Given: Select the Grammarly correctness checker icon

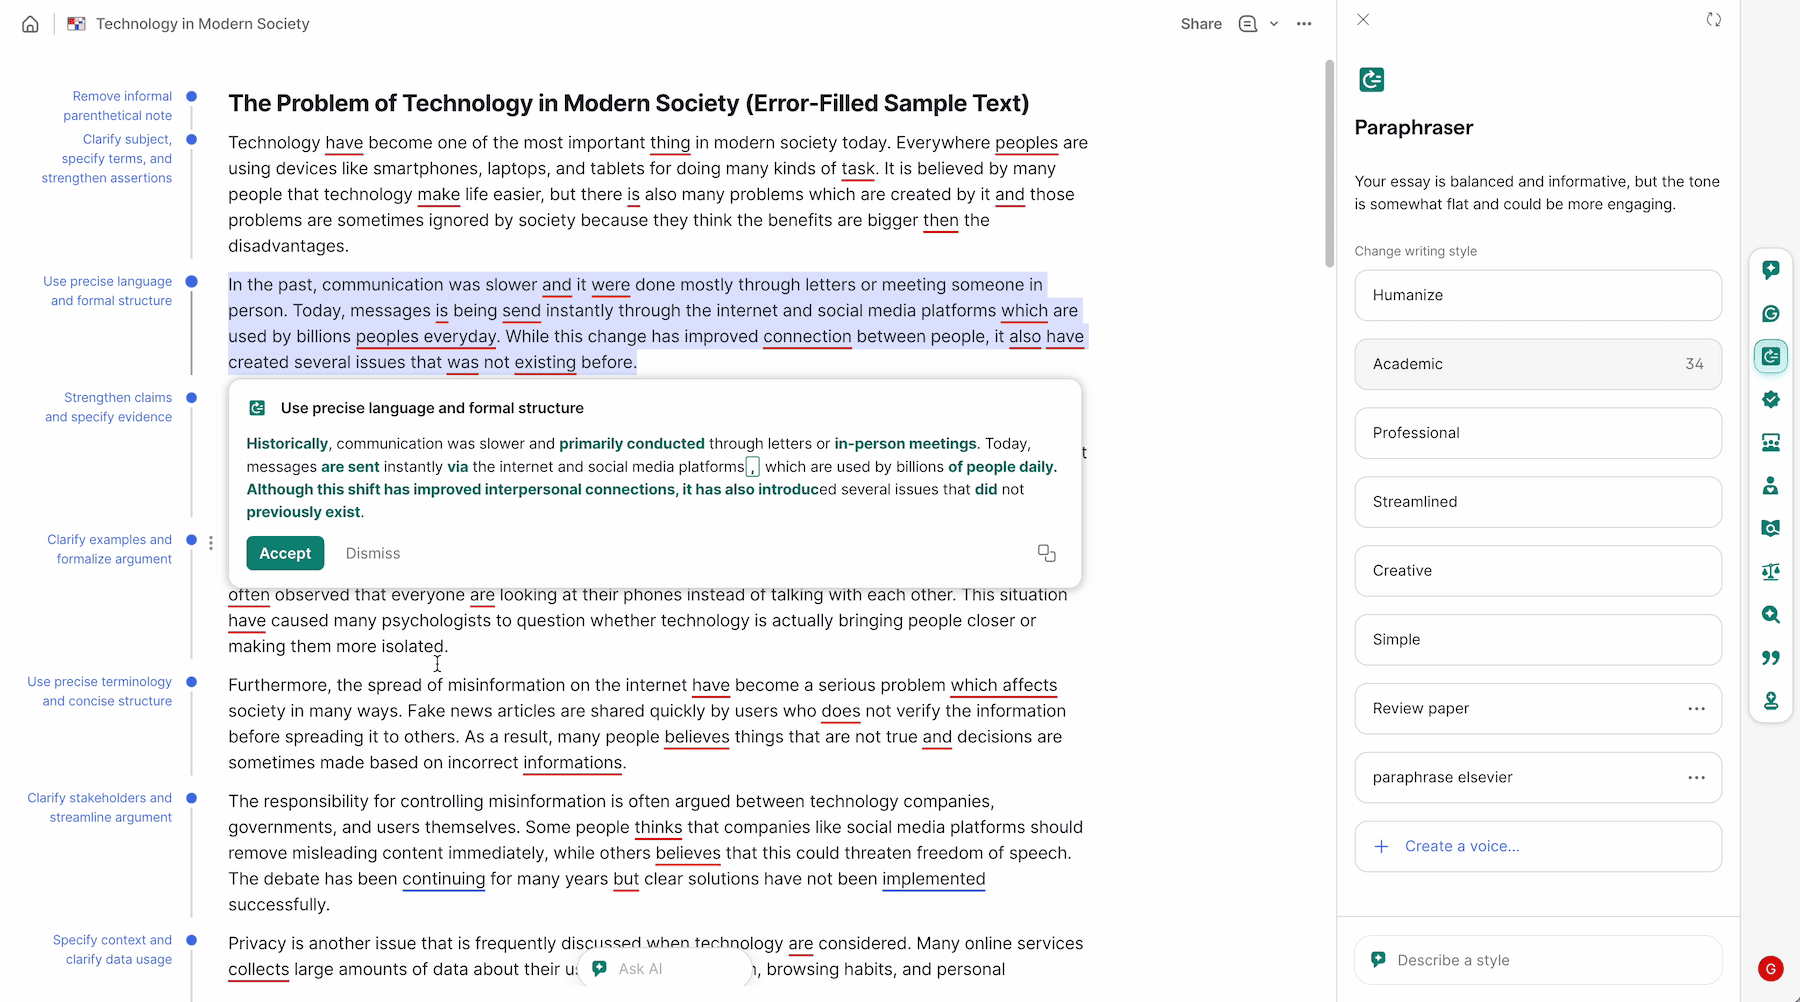Looking at the screenshot, I should (x=1770, y=313).
